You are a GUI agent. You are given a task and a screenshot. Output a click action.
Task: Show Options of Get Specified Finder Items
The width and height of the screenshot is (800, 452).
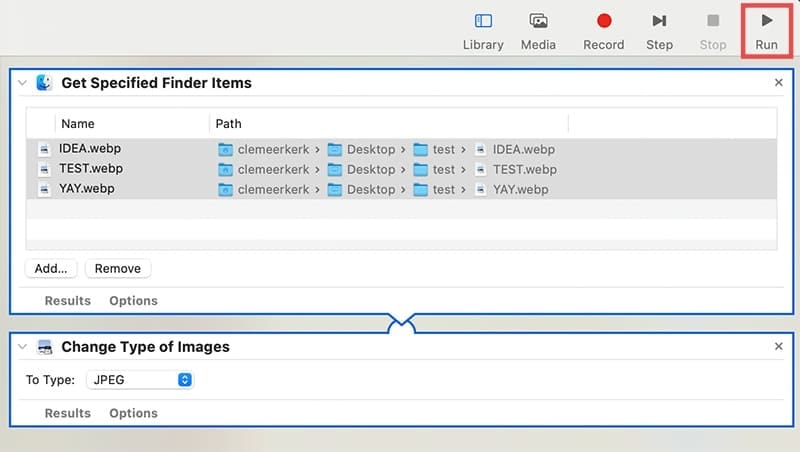pyautogui.click(x=133, y=301)
